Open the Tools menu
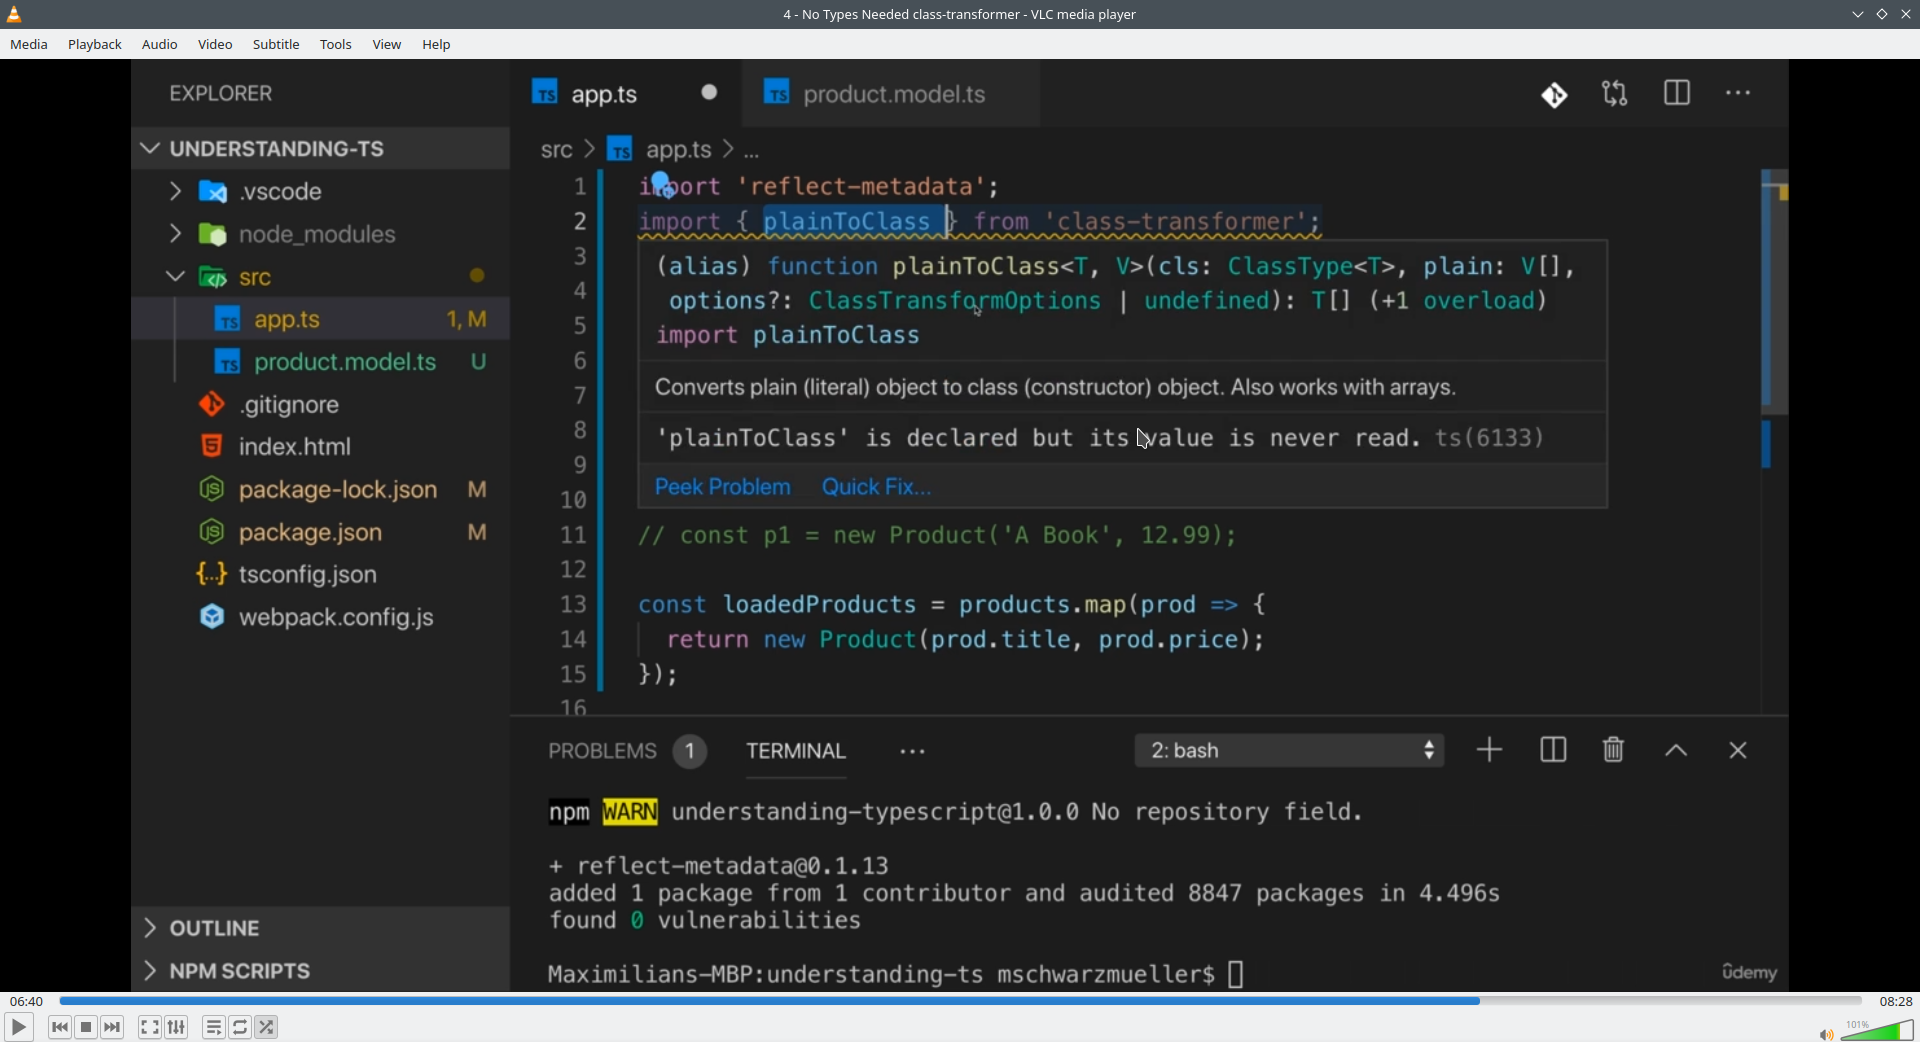 tap(336, 45)
